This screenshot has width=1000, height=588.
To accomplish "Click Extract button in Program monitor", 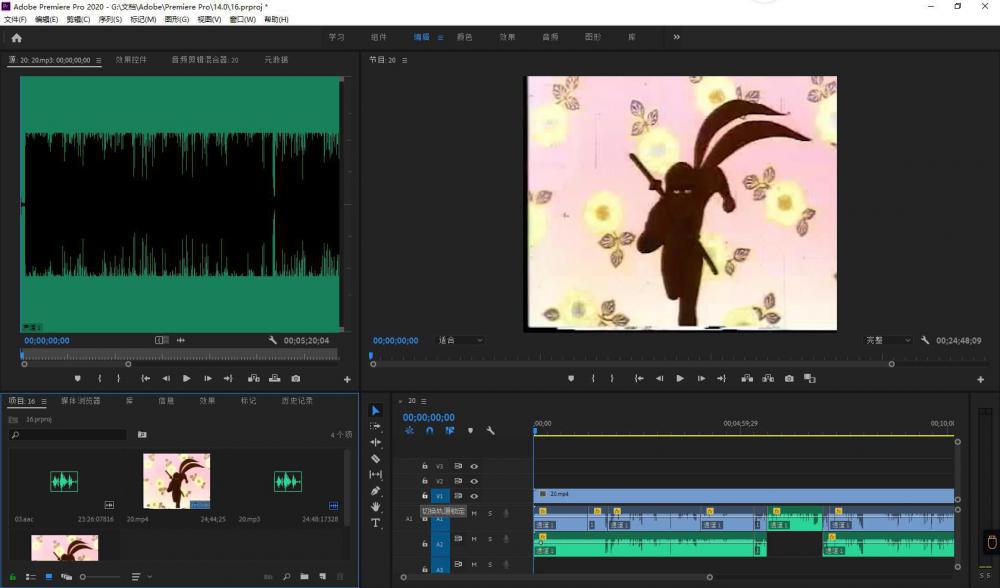I will click(x=768, y=378).
